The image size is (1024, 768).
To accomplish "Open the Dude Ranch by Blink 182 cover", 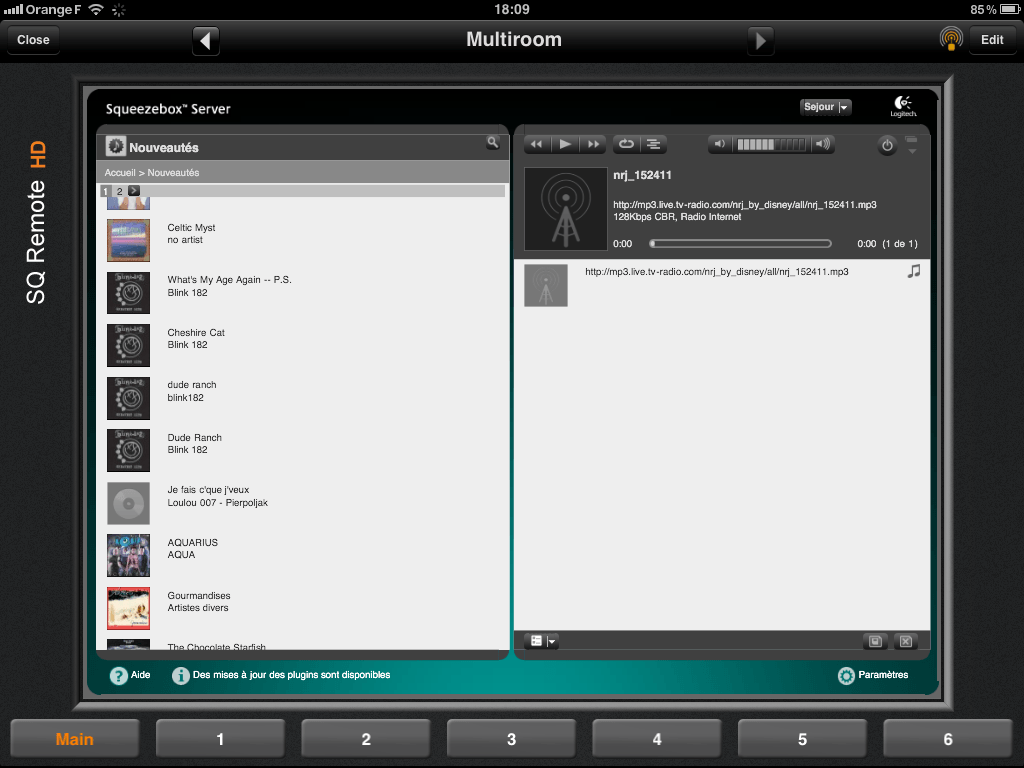I will [x=129, y=451].
